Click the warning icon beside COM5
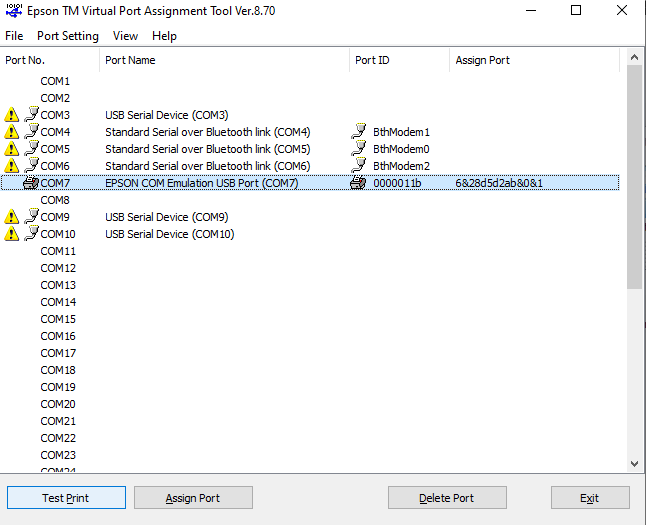 pyautogui.click(x=12, y=149)
